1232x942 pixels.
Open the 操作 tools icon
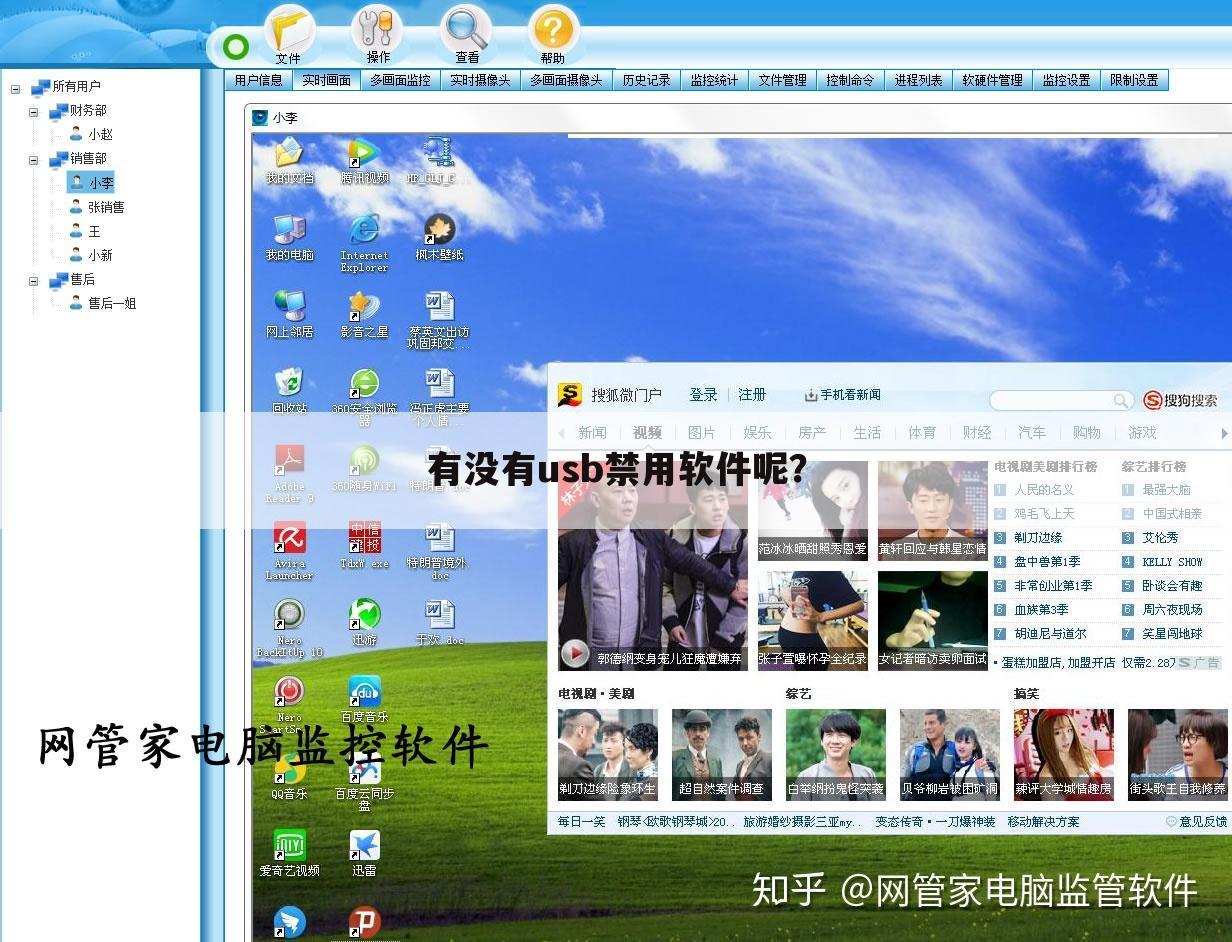coord(378,36)
